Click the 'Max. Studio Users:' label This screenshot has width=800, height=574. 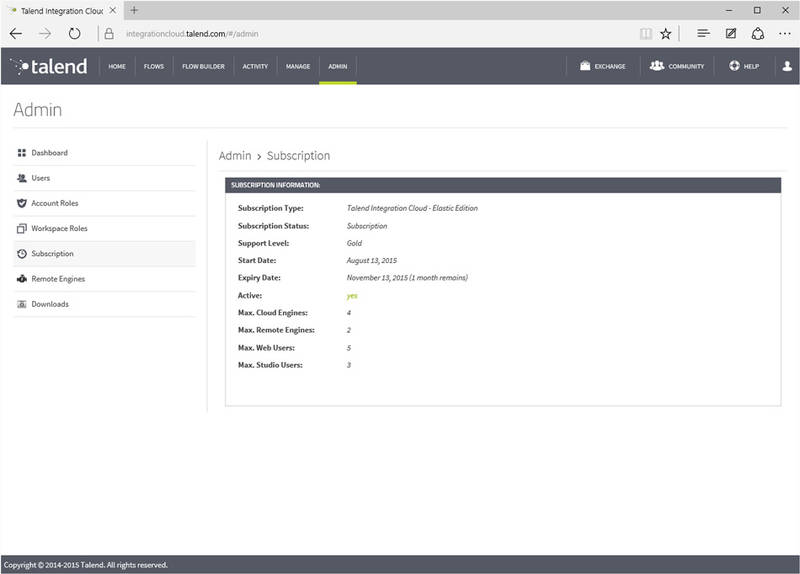pos(270,365)
